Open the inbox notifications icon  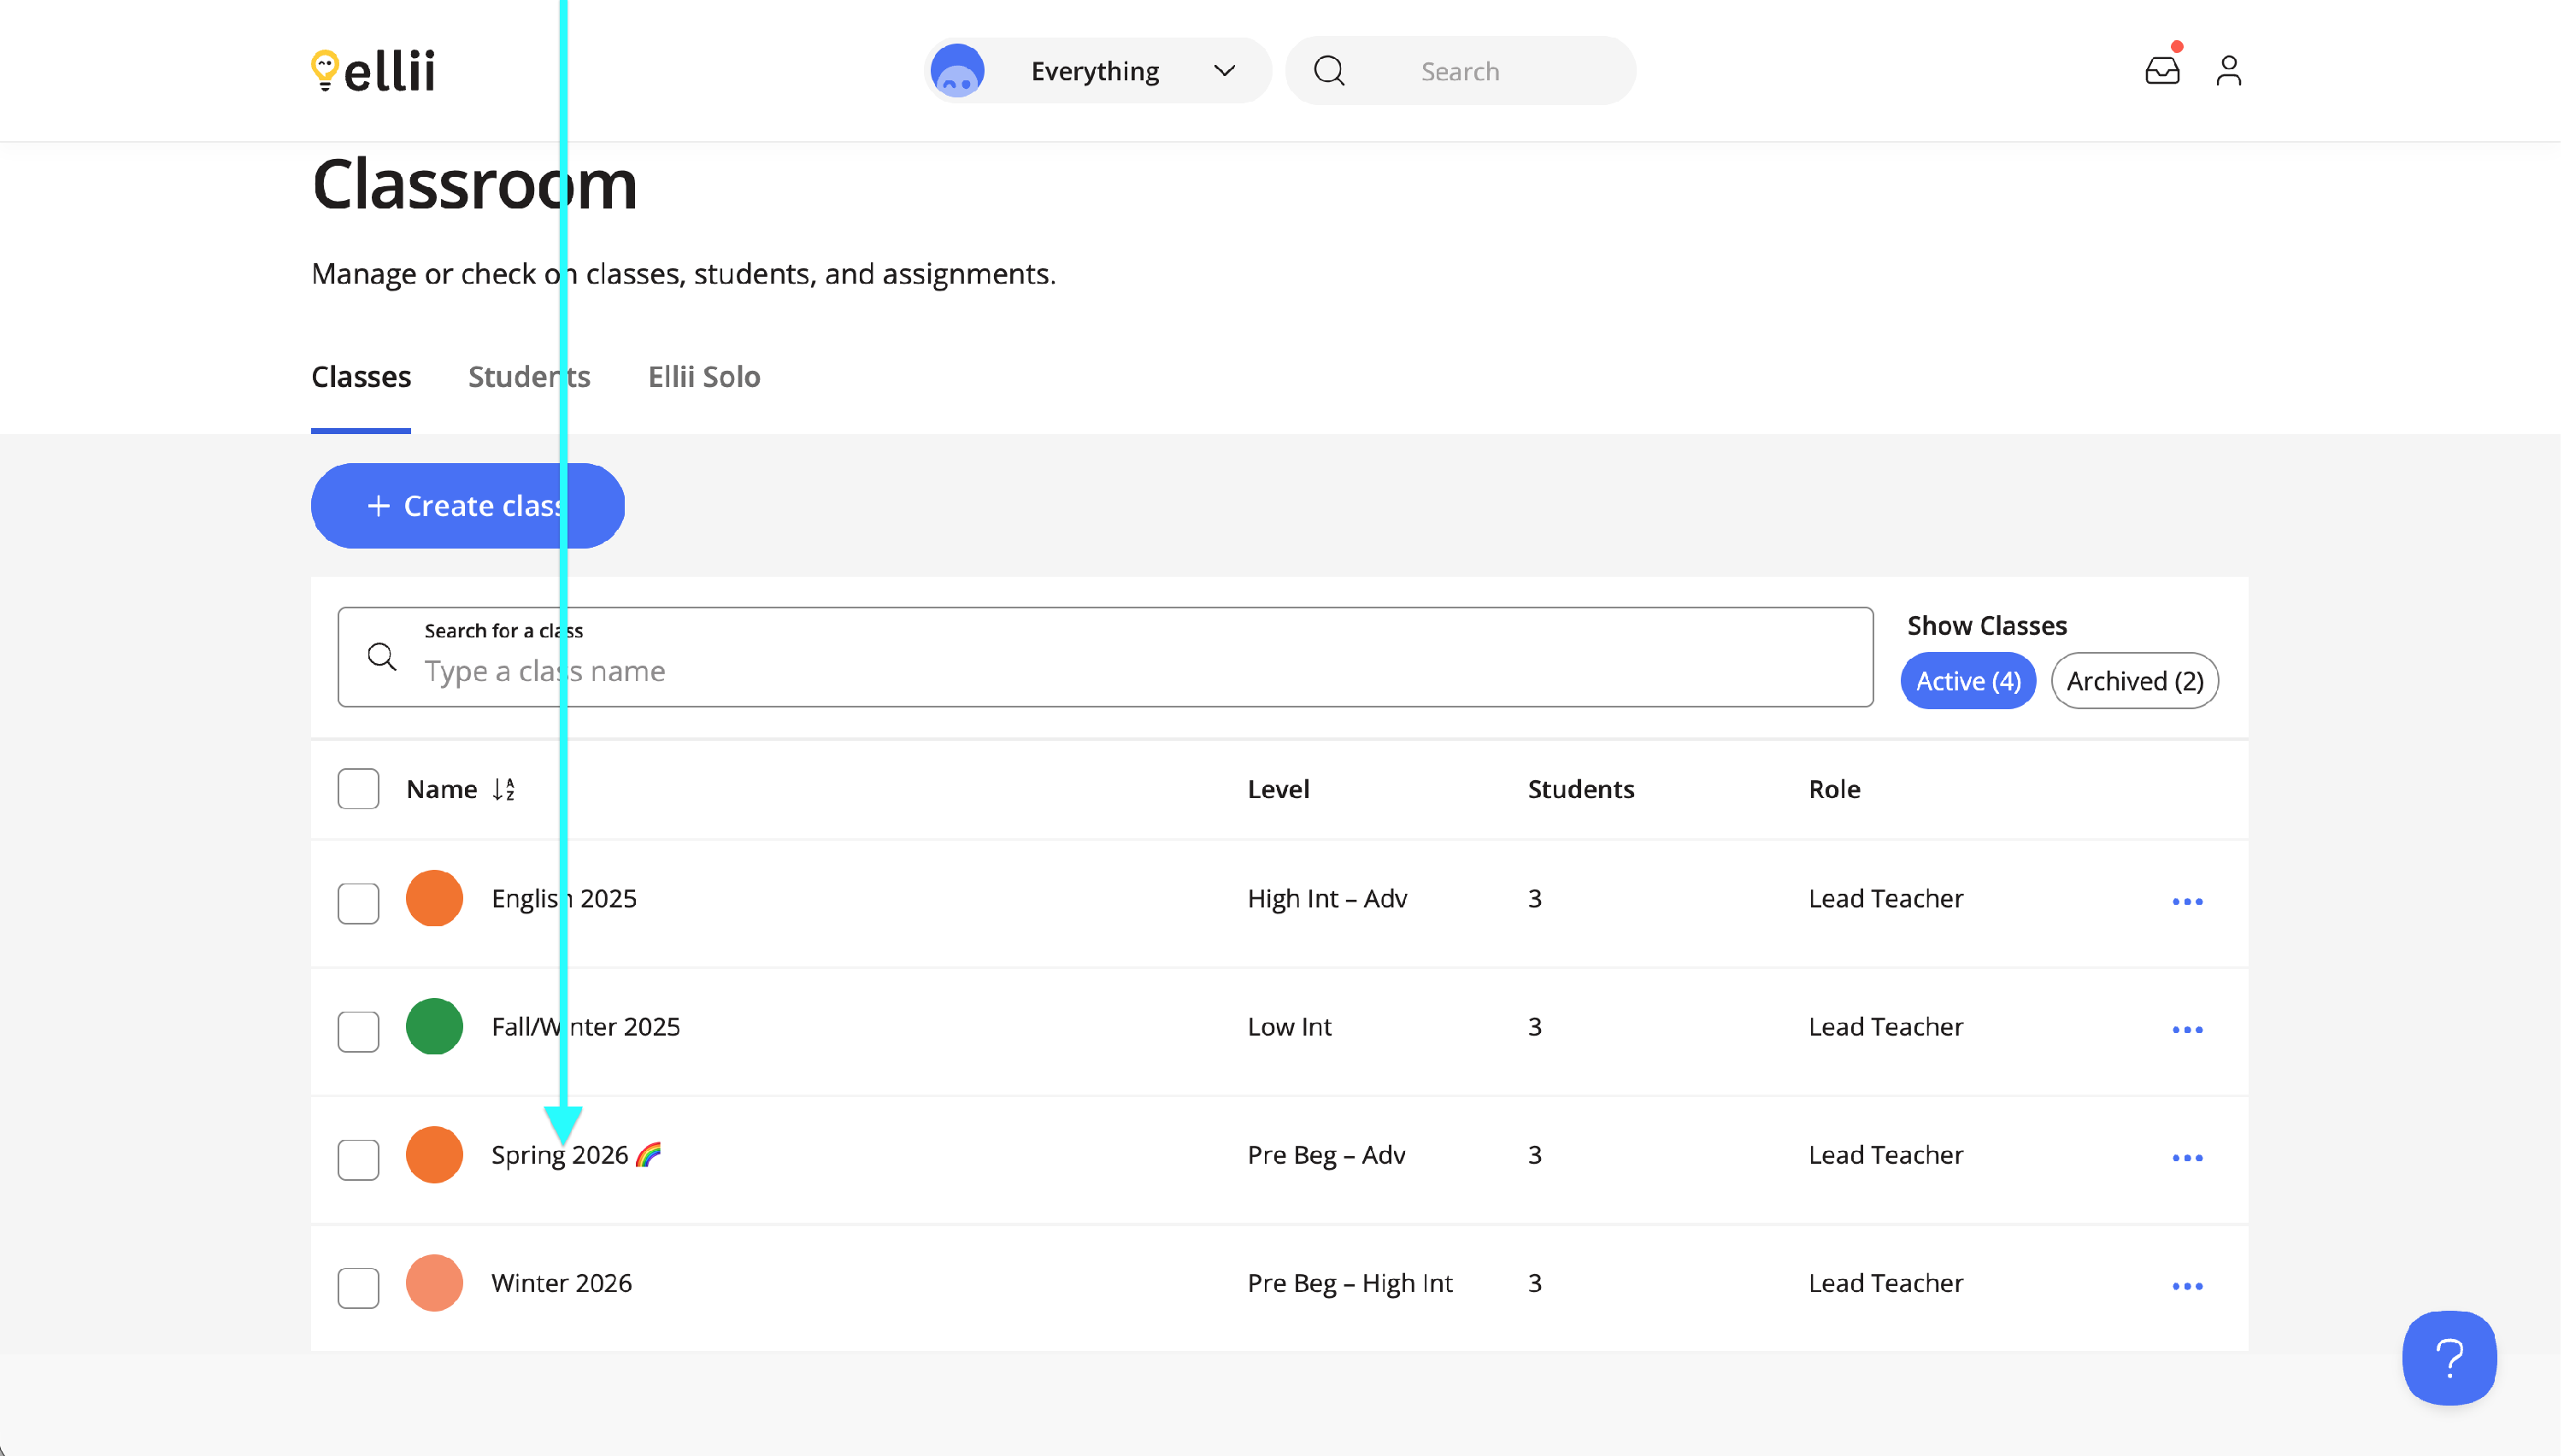[2164, 70]
